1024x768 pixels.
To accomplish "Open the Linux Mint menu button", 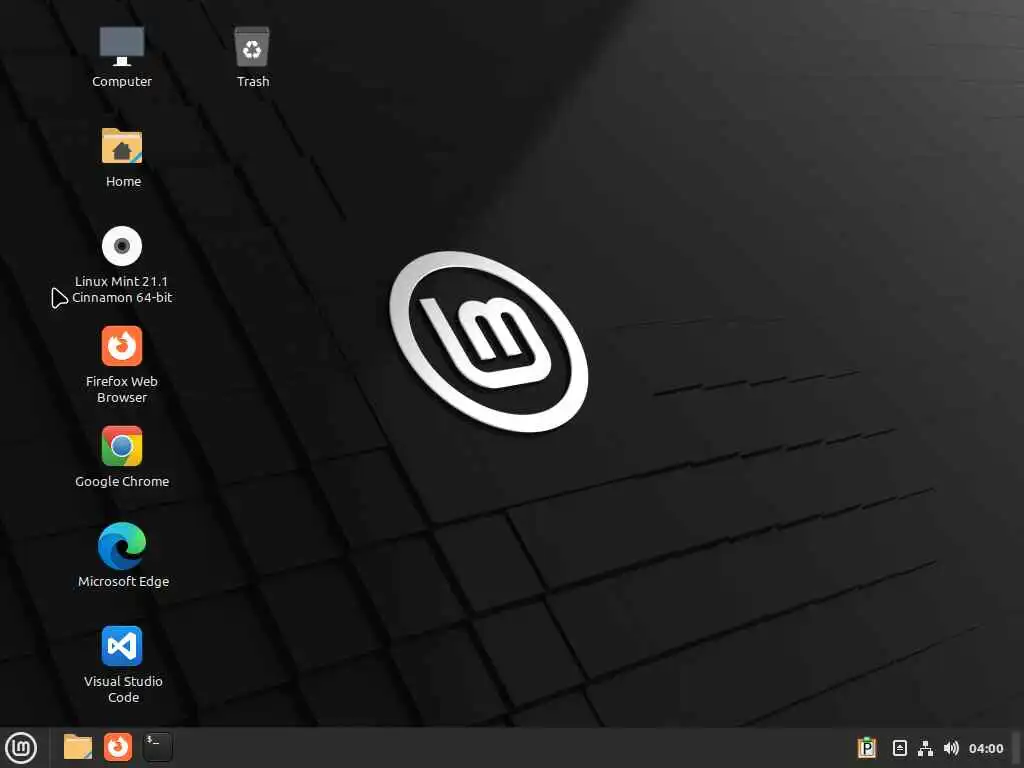I will point(21,748).
